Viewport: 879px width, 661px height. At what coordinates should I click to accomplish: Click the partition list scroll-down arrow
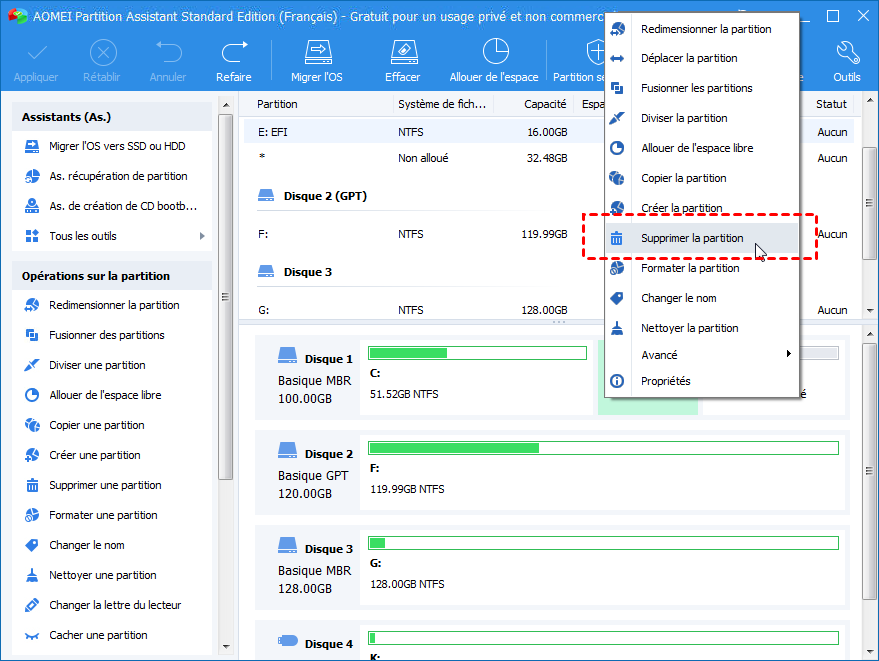(869, 310)
